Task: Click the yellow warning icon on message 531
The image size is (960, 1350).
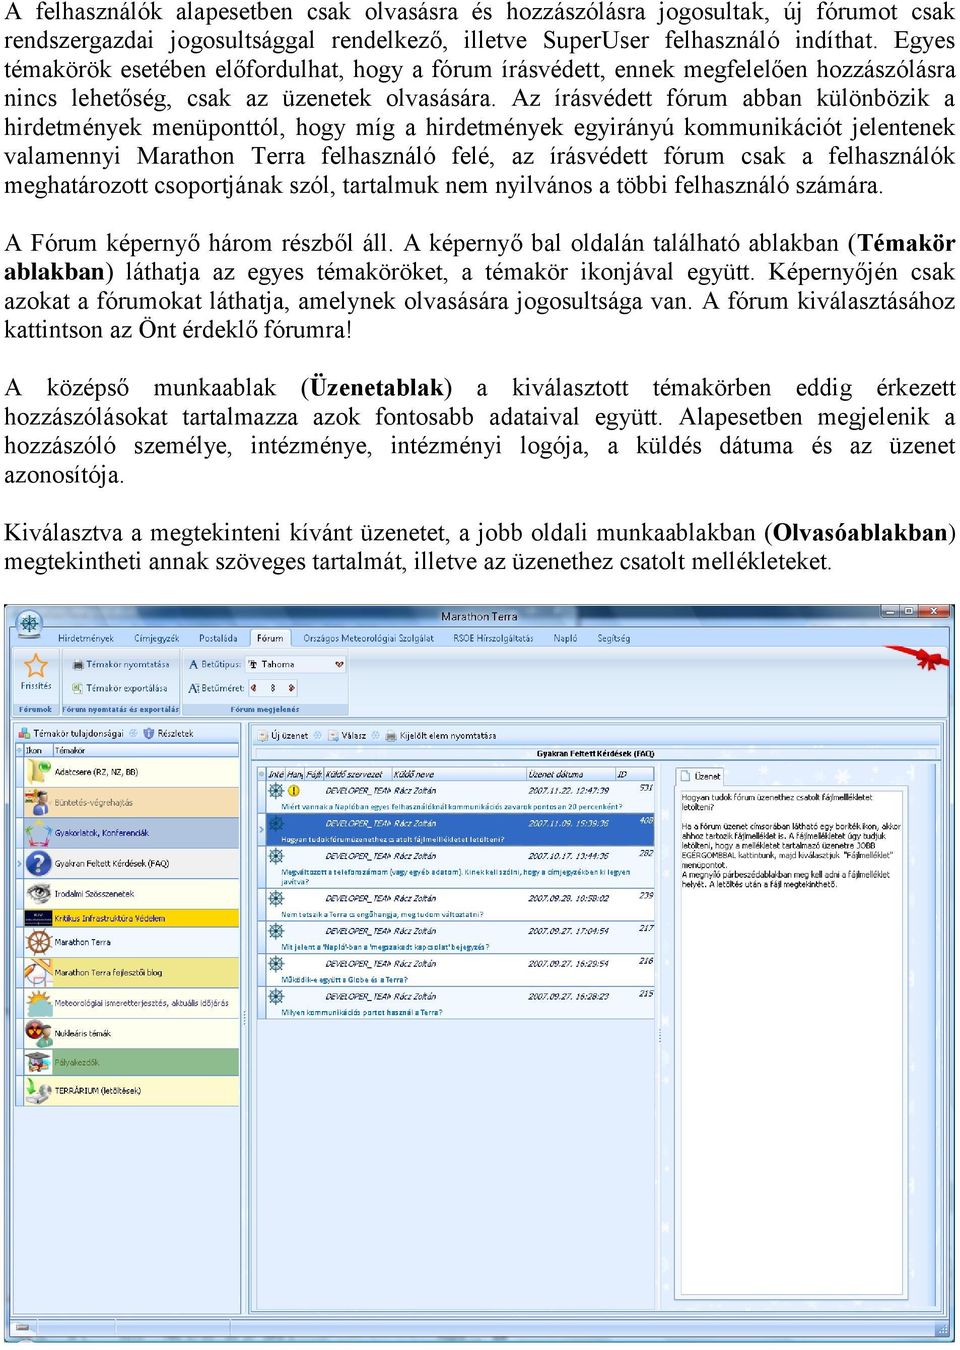Action: point(294,790)
